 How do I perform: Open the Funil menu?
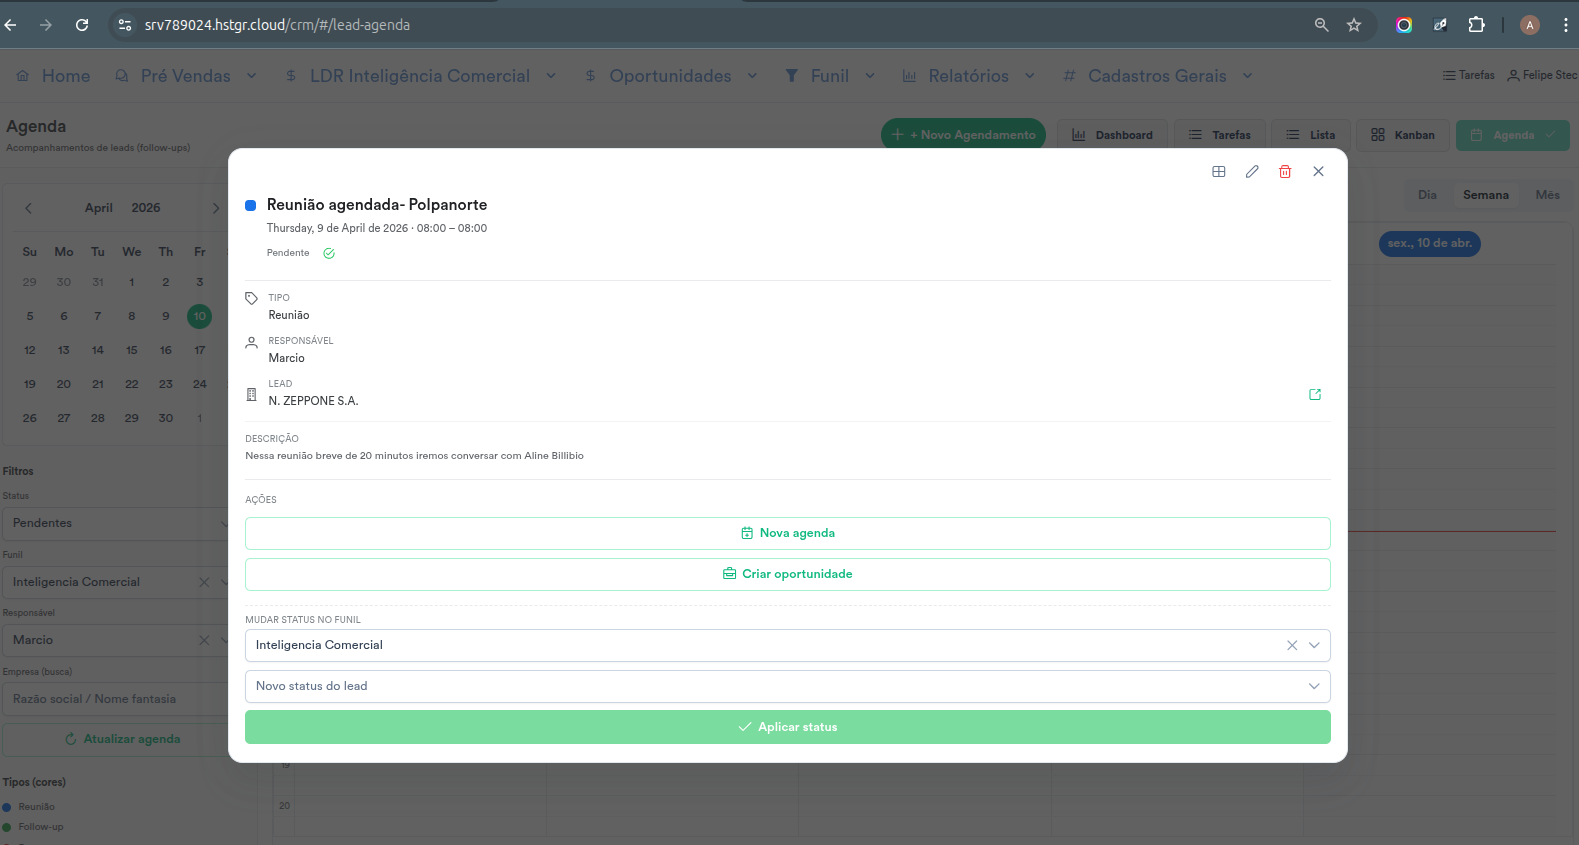pos(830,76)
